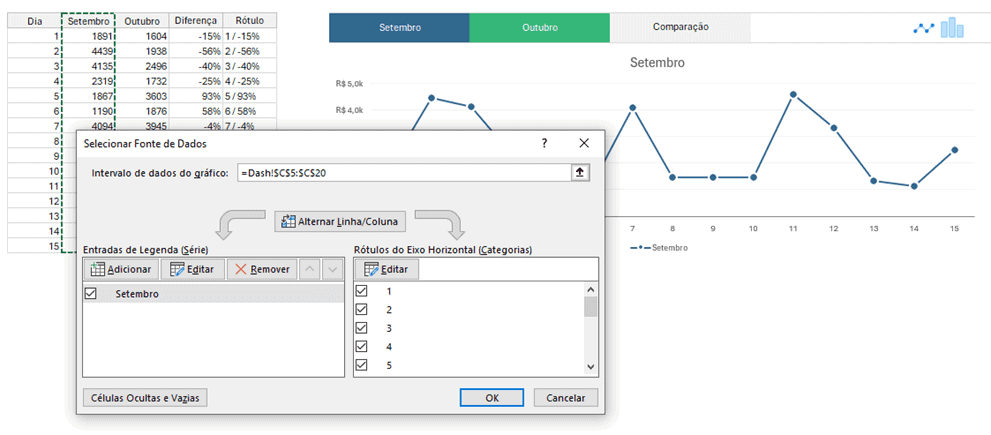Add a new legend series with Adicionar
This screenshot has width=991, height=435.
[121, 269]
